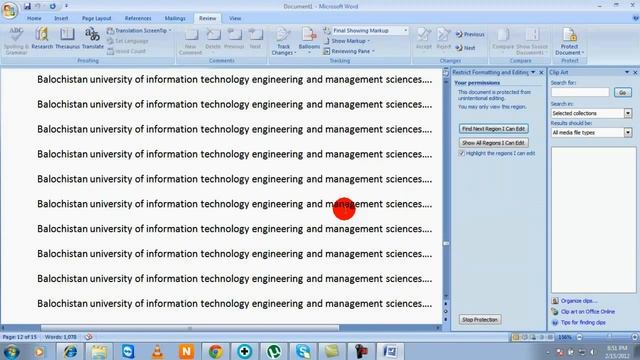Click the zoom slider in status bar

[609, 337]
